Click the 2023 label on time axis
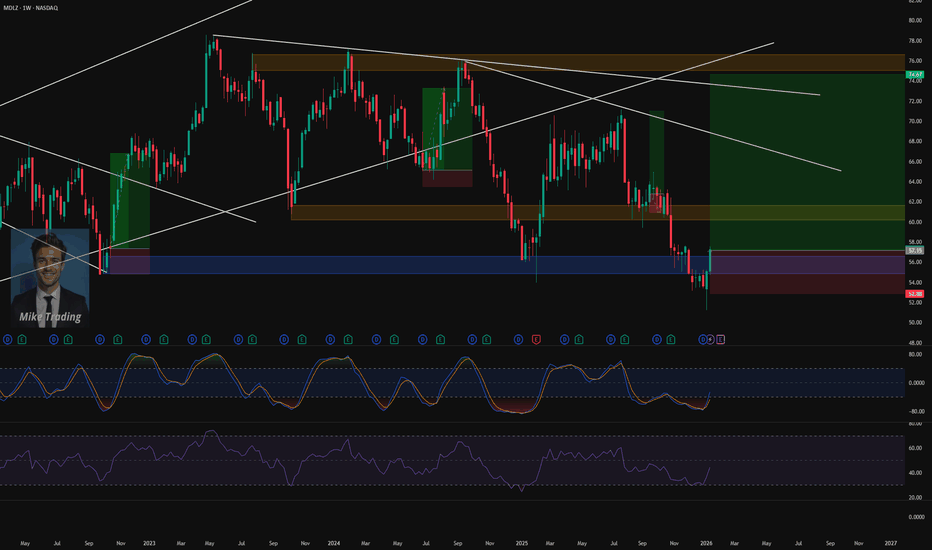The width and height of the screenshot is (932, 550). [149, 543]
